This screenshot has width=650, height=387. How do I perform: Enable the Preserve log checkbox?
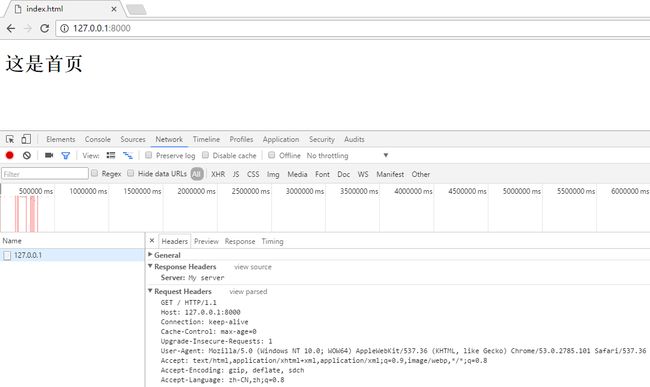click(x=148, y=155)
